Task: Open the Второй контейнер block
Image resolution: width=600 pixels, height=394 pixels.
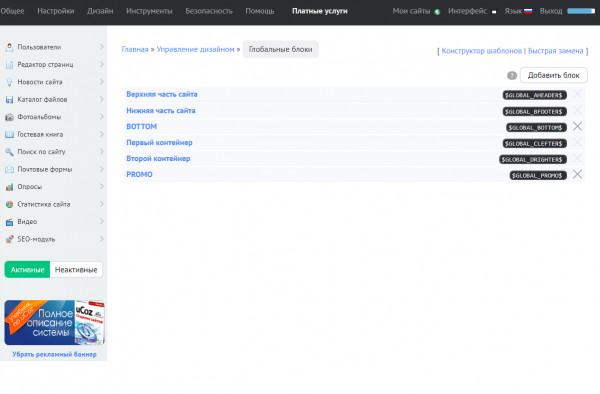Action: click(x=158, y=159)
